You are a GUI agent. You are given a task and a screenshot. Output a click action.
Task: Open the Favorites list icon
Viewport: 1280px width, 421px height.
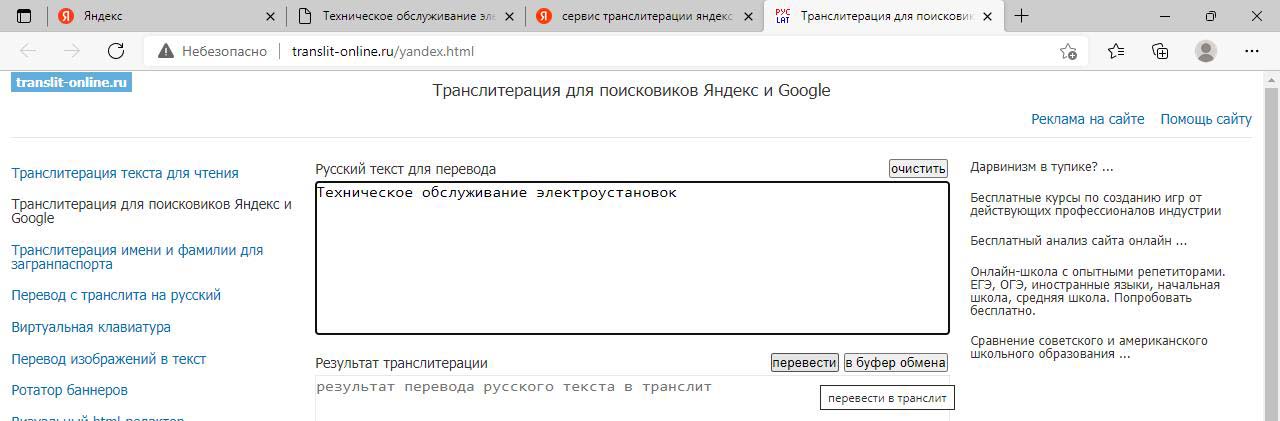[1116, 51]
